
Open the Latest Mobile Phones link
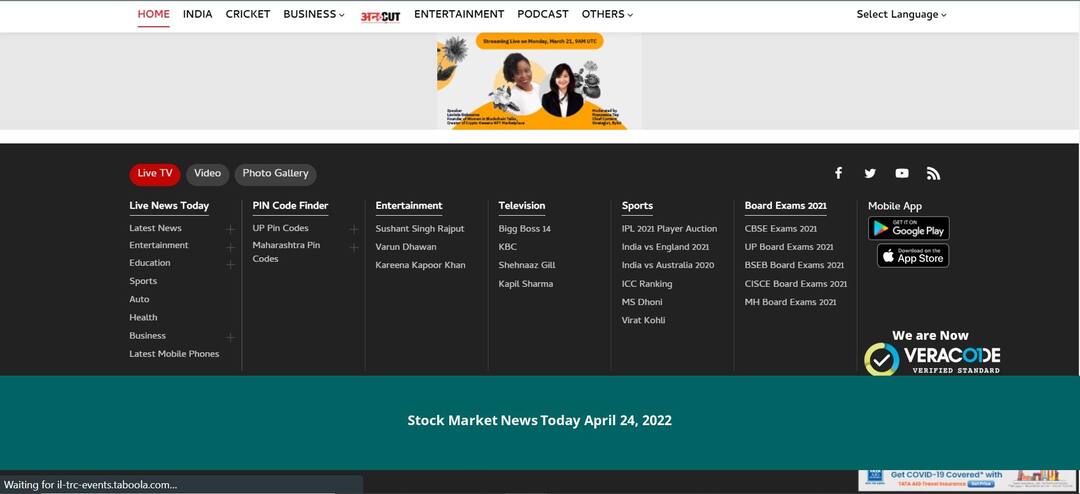click(x=174, y=354)
